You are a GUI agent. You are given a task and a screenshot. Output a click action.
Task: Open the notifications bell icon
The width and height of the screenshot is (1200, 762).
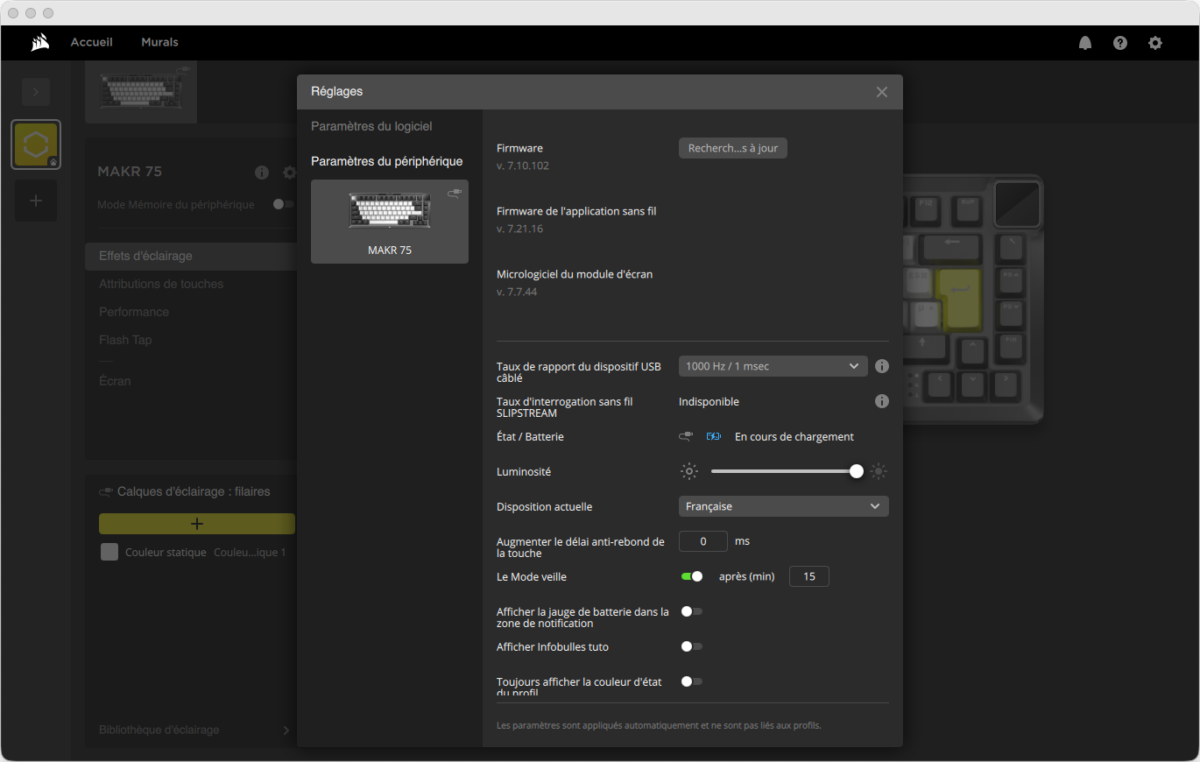point(1085,43)
